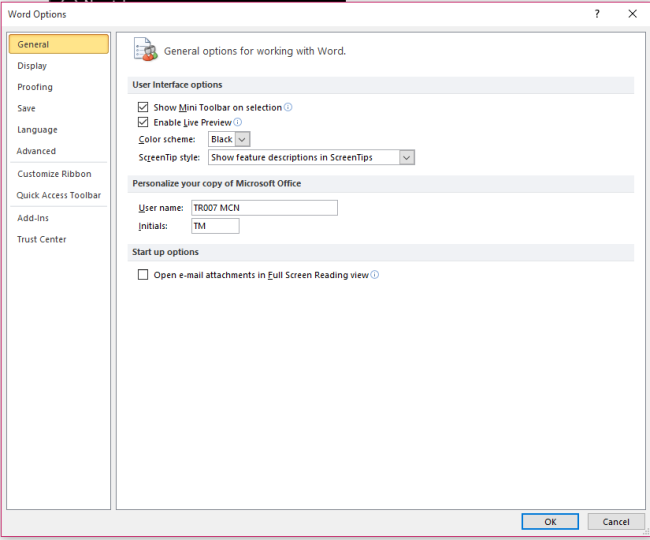This screenshot has height=540, width=650.
Task: Click the 'Initials:' label
Action: [153, 226]
